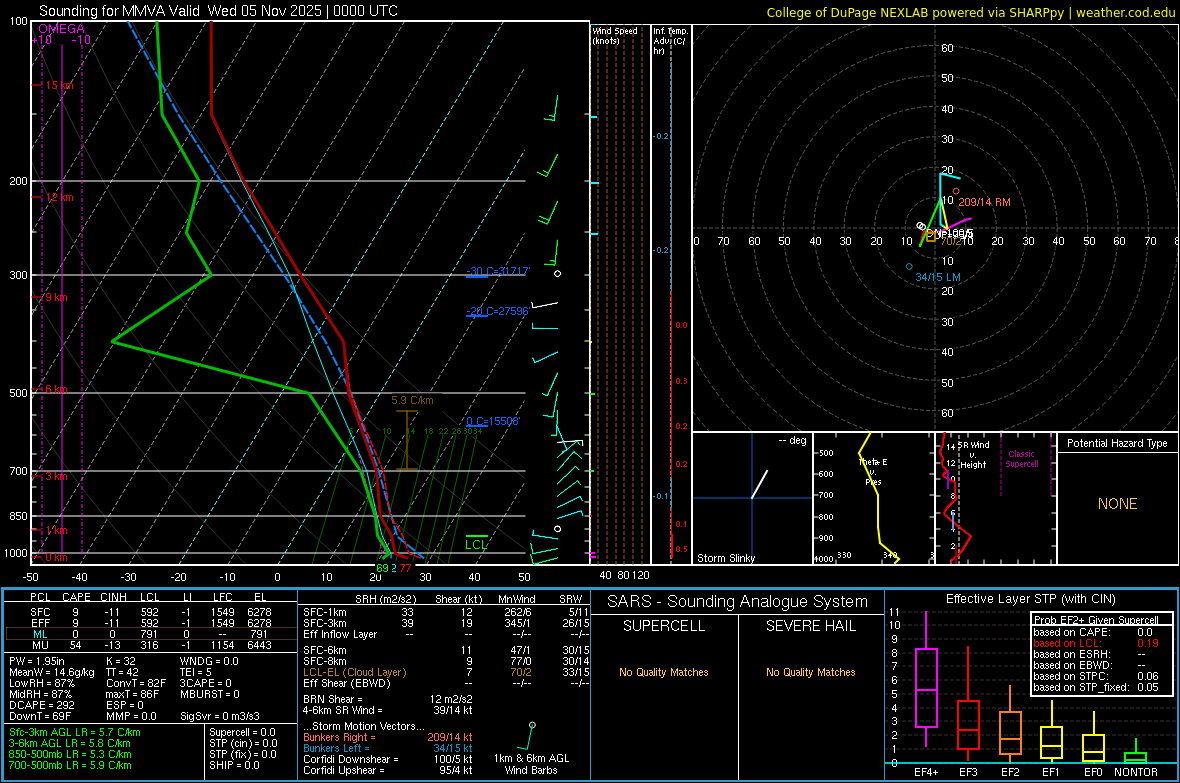
Task: Click the 'MeanW = 14.6g/kg' value
Action: (x=52, y=672)
